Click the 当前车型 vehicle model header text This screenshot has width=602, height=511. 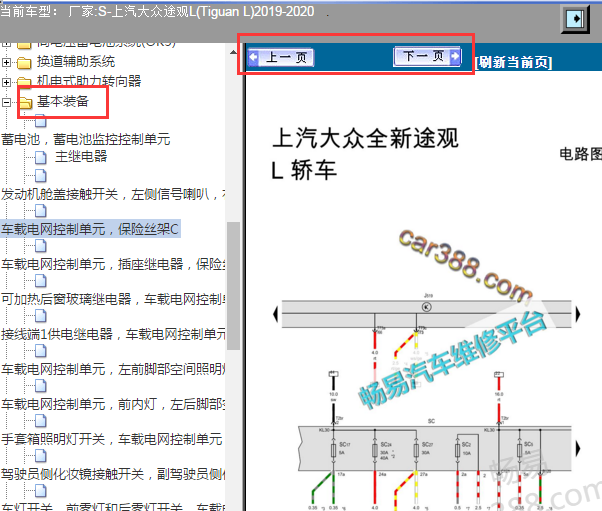157,12
